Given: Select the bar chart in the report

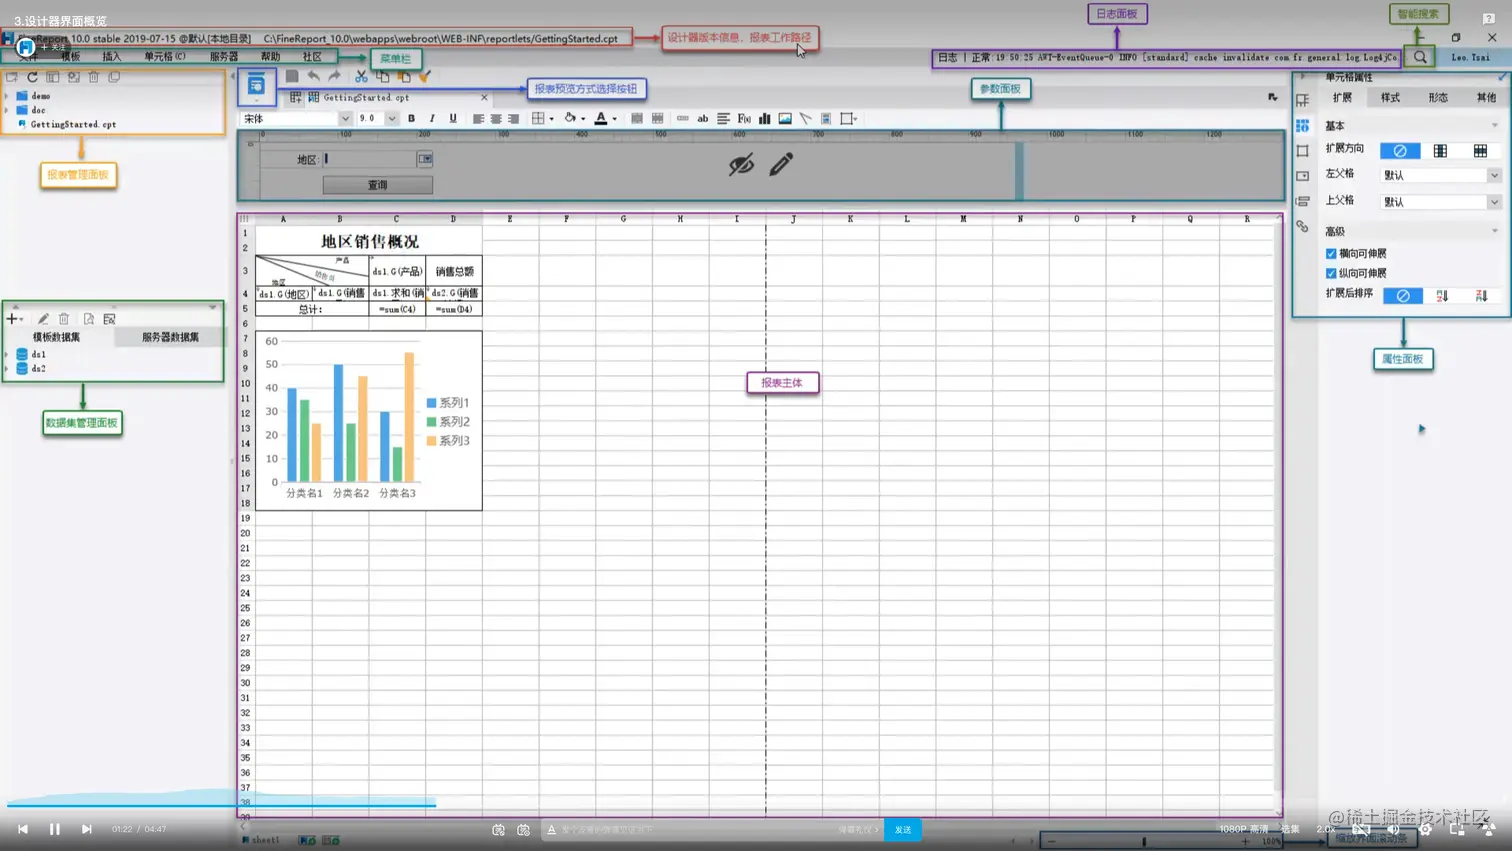Looking at the screenshot, I should 369,420.
